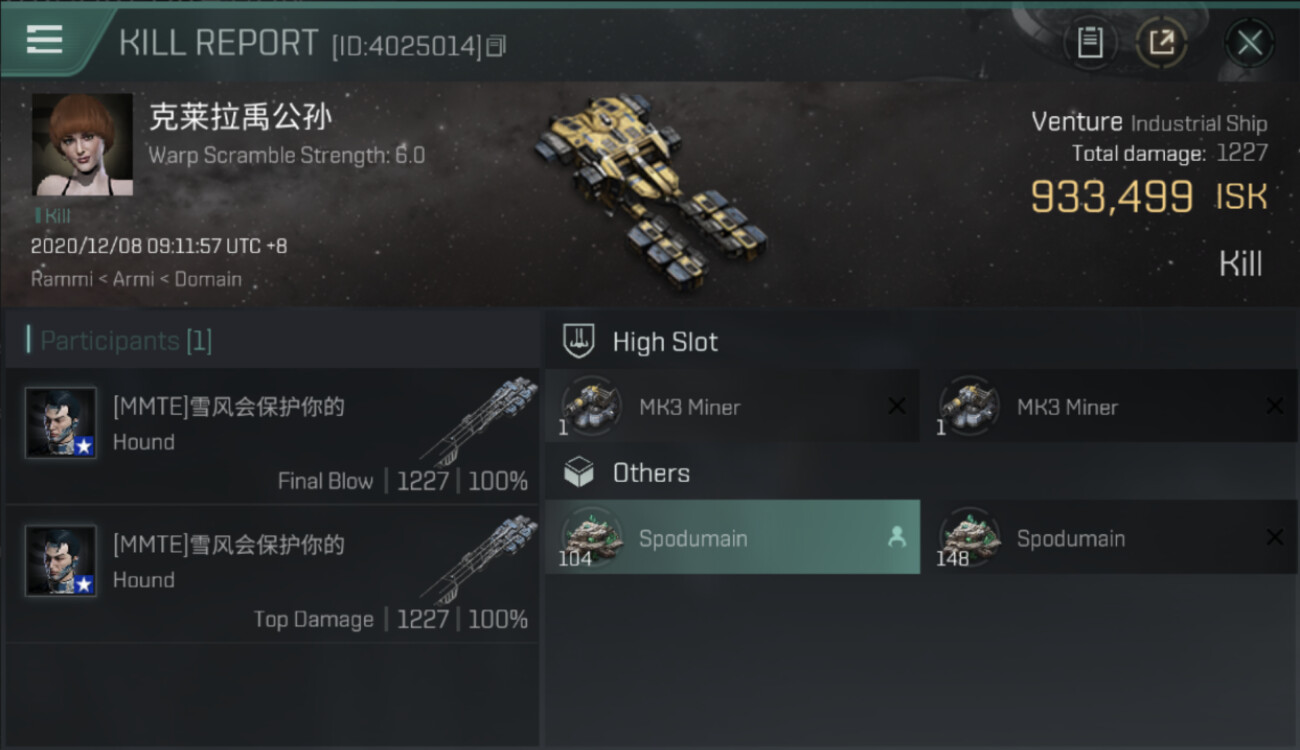Click the clipboard report icon
The width and height of the screenshot is (1300, 750).
point(1090,42)
